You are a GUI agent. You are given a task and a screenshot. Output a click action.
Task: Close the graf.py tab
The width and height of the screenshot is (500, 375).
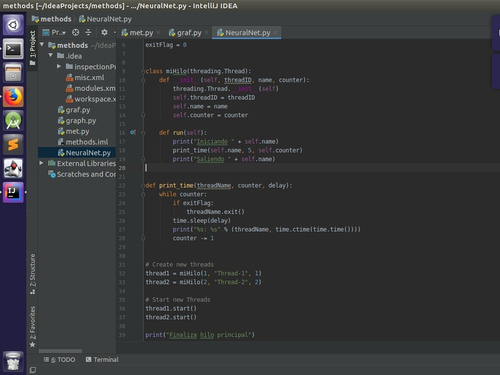point(207,33)
